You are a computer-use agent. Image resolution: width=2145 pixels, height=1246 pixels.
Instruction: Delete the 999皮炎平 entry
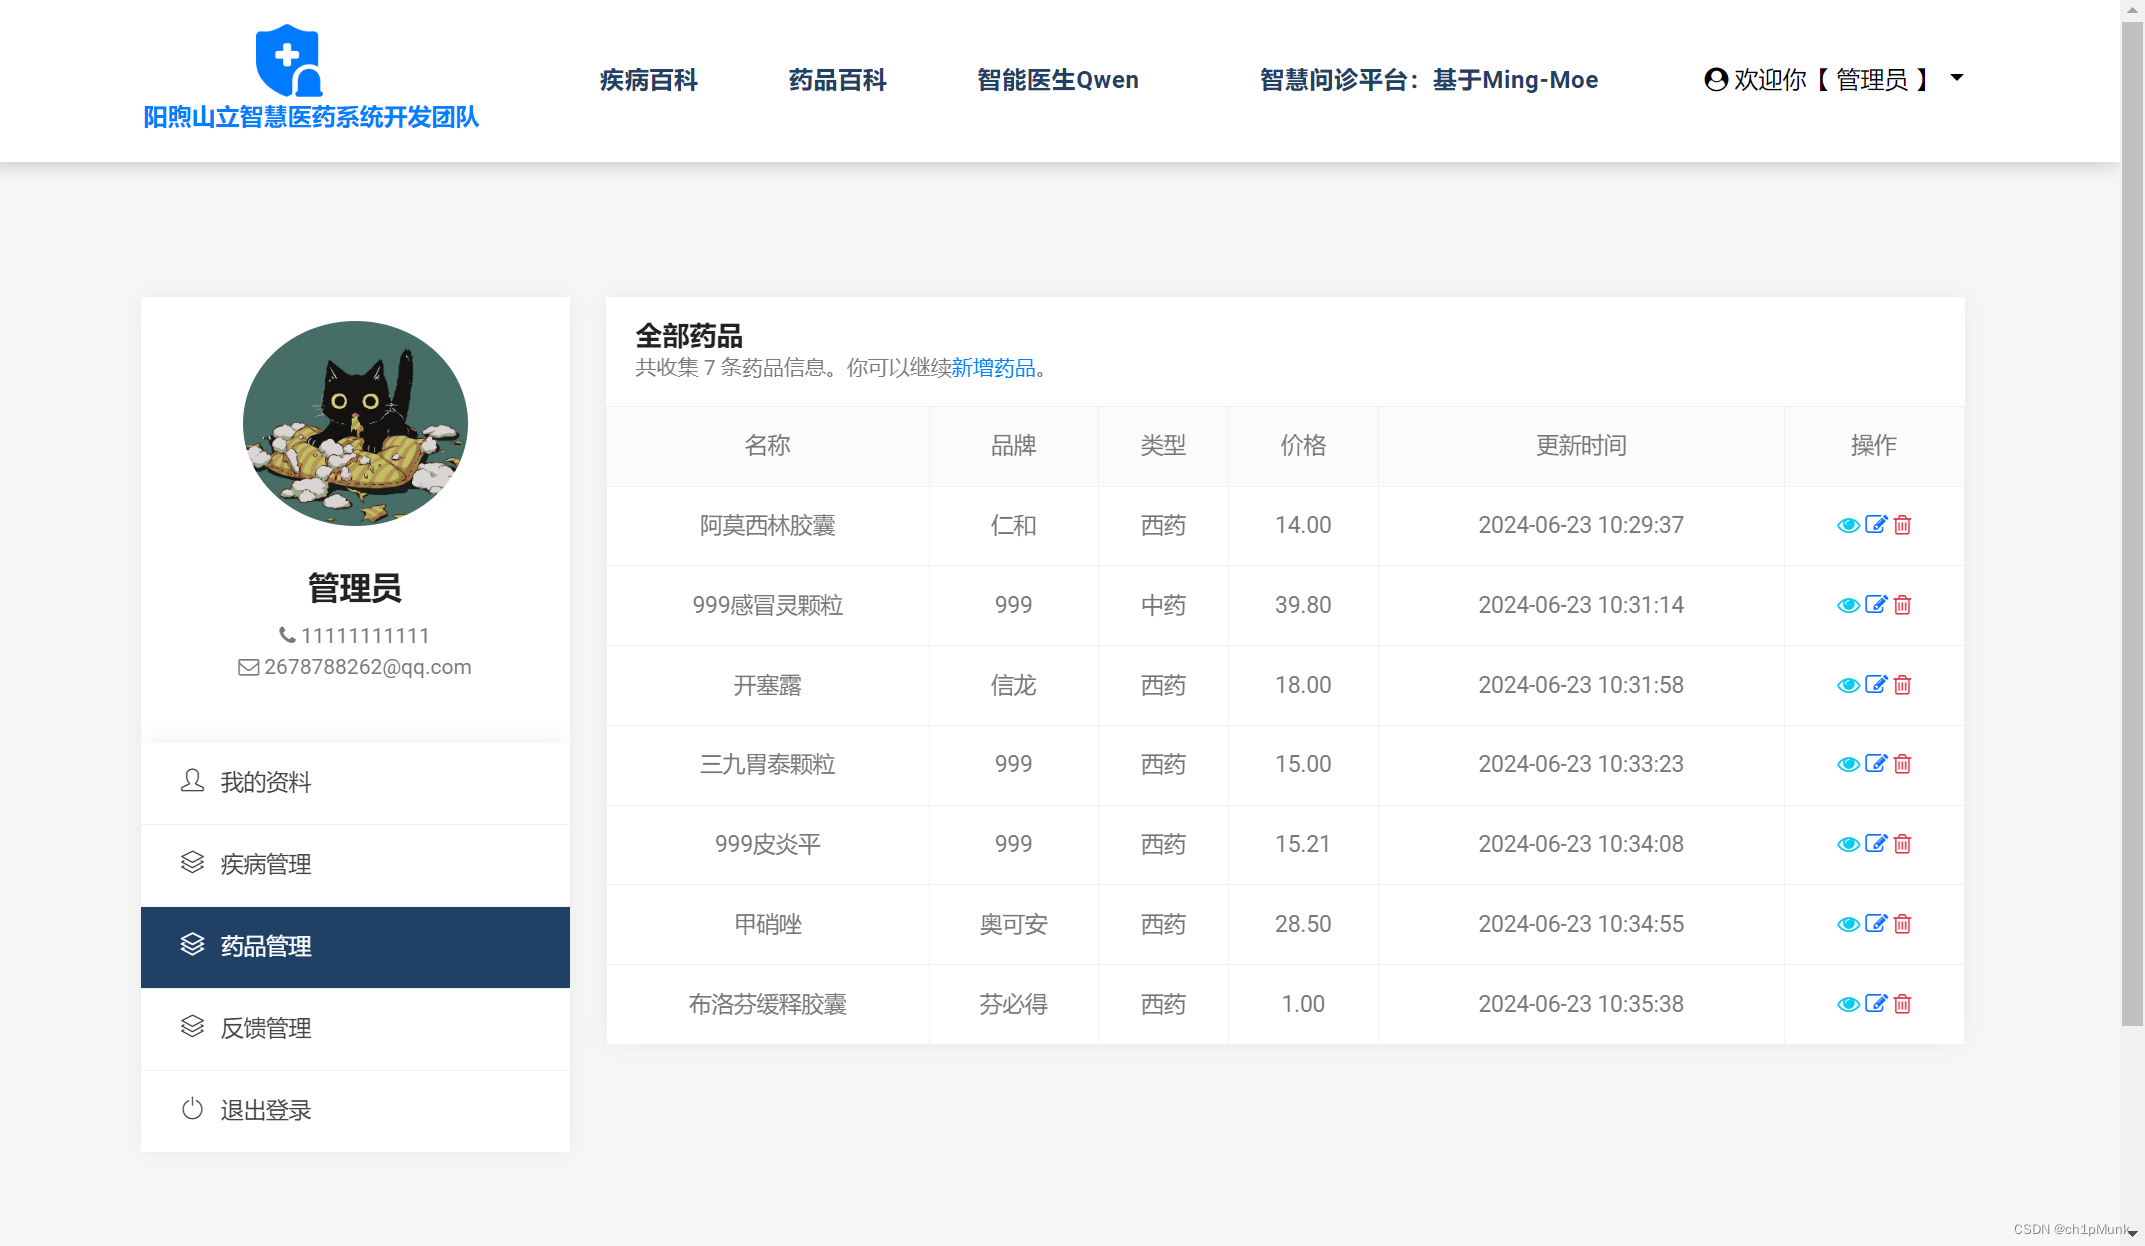[1902, 844]
